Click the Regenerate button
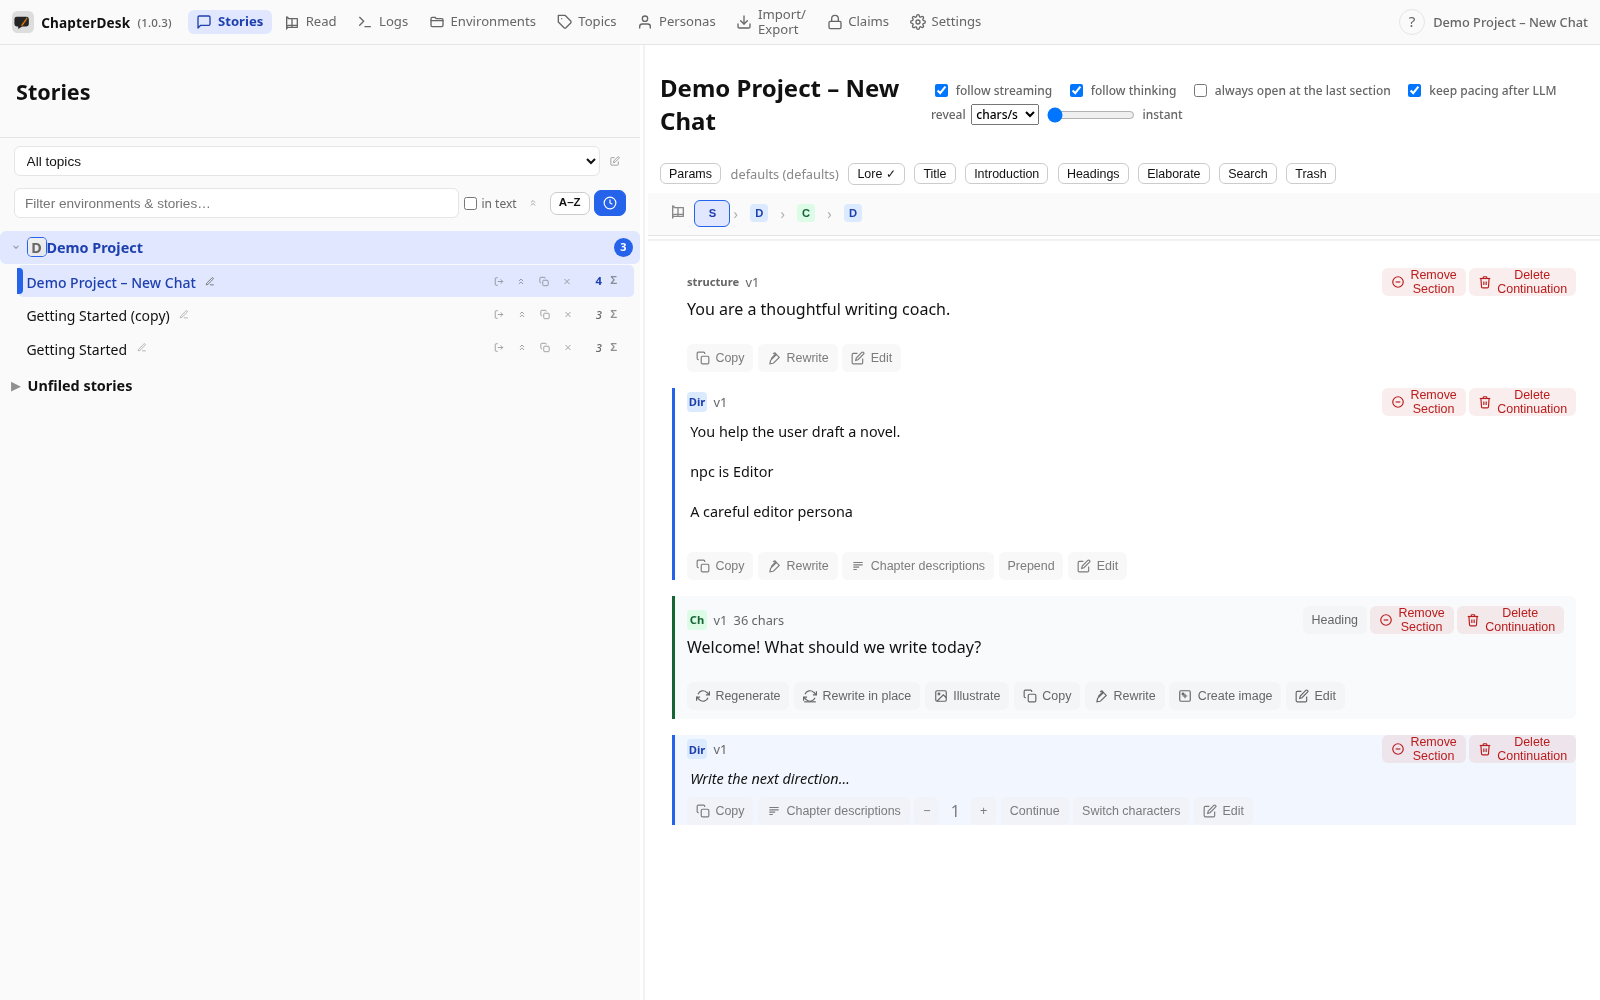1600x1000 pixels. click(x=738, y=696)
